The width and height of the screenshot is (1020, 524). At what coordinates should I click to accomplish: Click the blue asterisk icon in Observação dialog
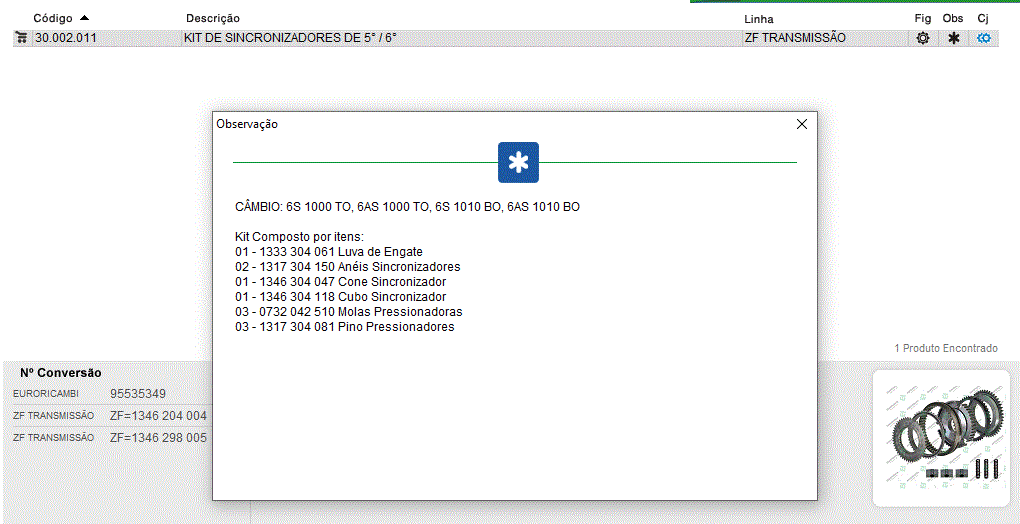click(518, 163)
